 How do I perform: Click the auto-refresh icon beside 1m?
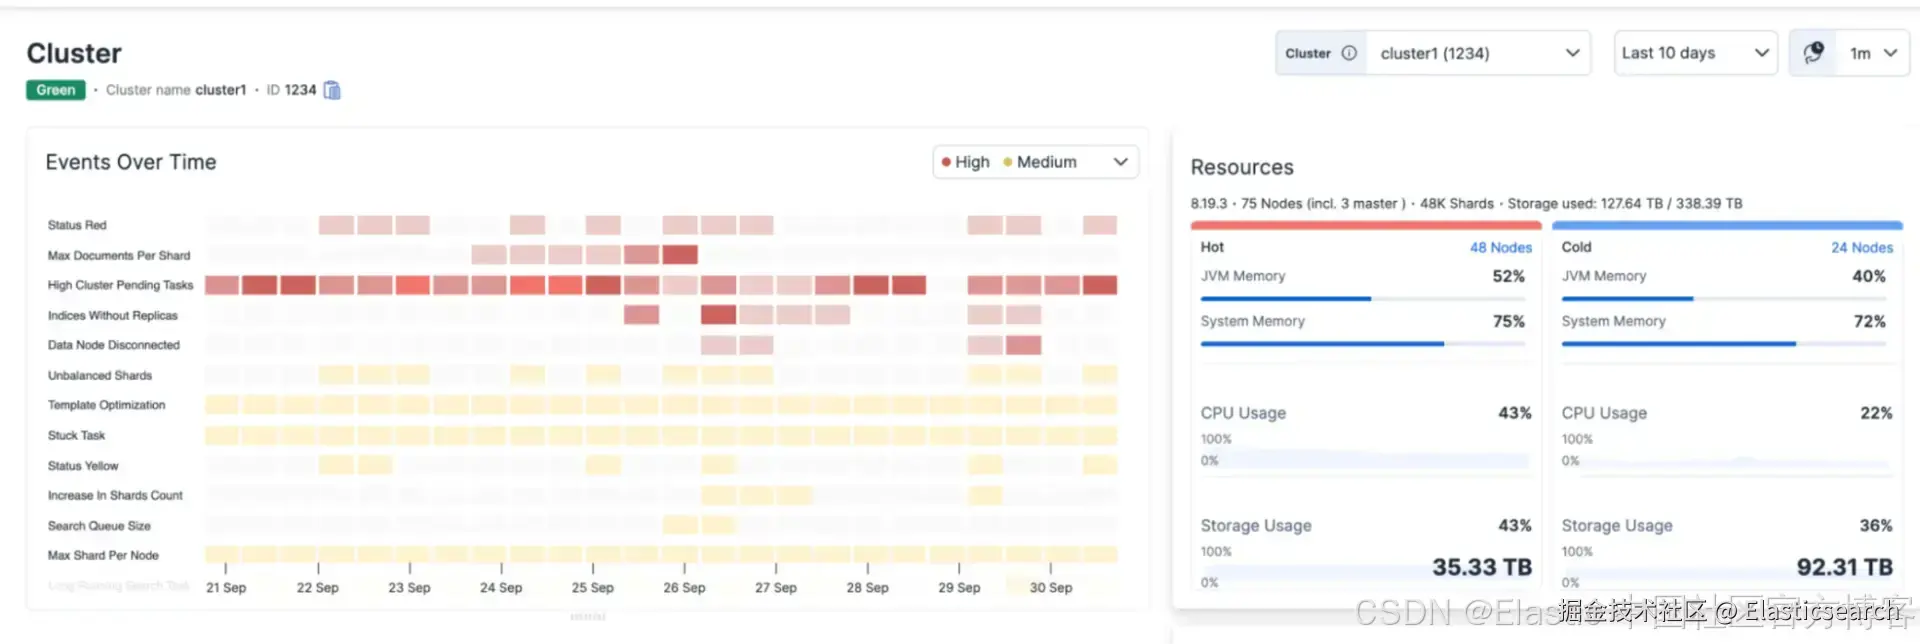point(1813,53)
